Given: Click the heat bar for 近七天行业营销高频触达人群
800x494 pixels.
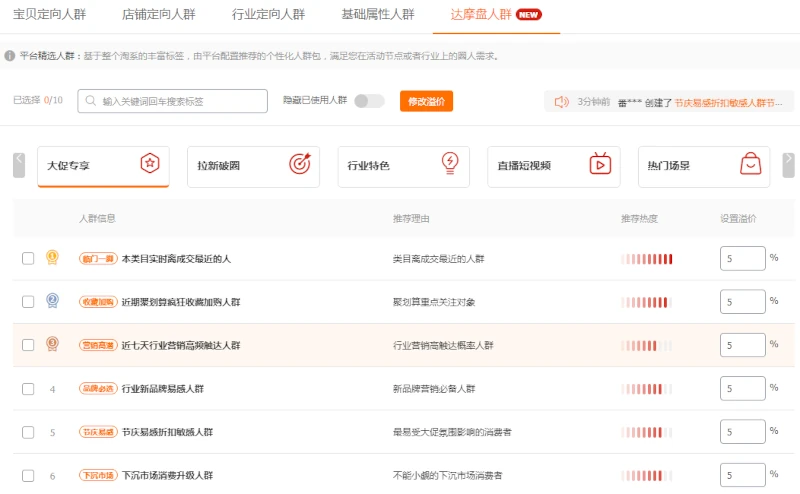Looking at the screenshot, I should (646, 346).
